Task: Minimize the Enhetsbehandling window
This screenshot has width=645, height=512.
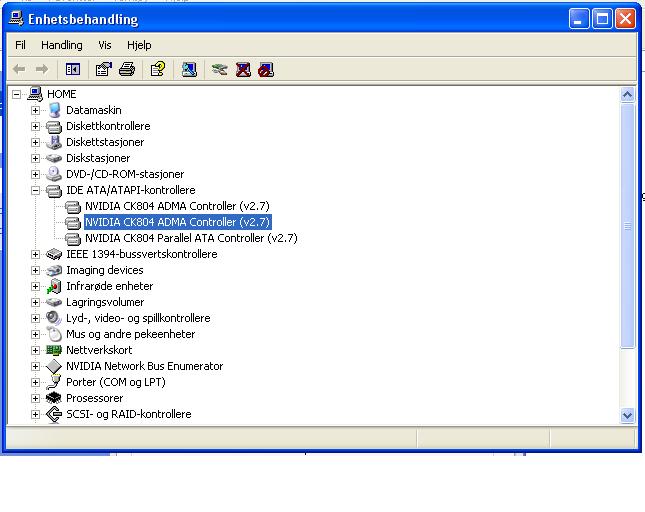Action: (x=579, y=19)
